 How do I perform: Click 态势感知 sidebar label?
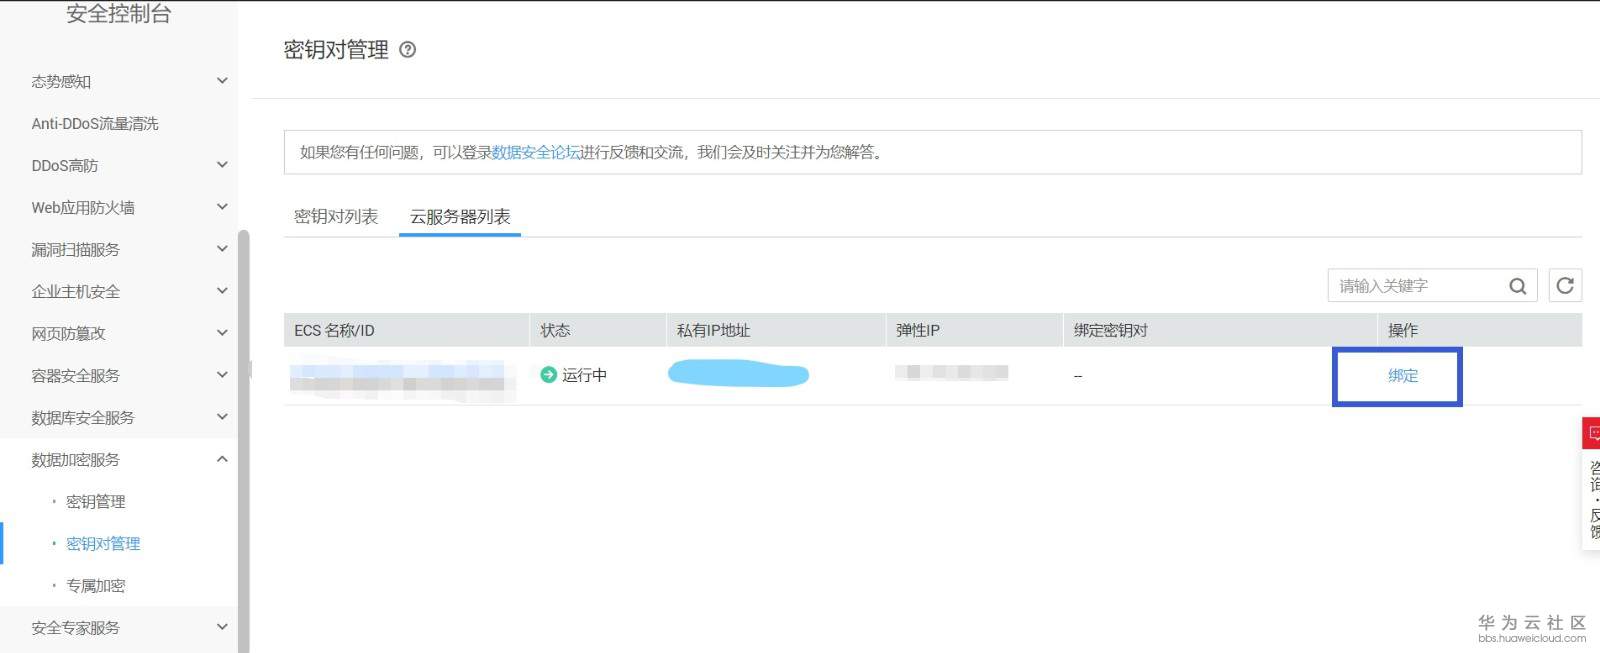61,82
